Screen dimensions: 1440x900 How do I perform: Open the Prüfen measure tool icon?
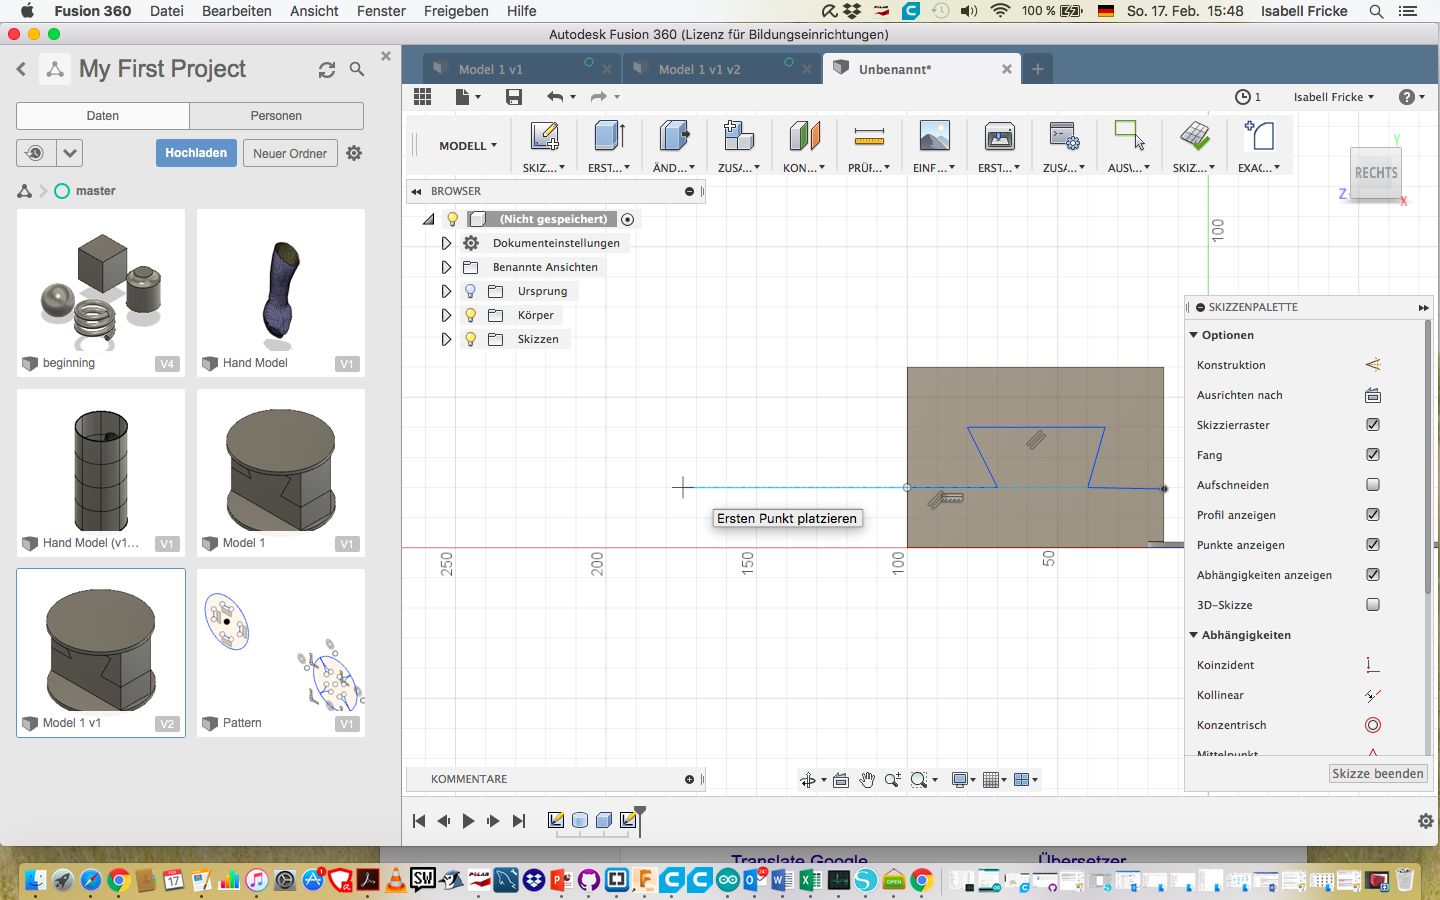[x=869, y=136]
